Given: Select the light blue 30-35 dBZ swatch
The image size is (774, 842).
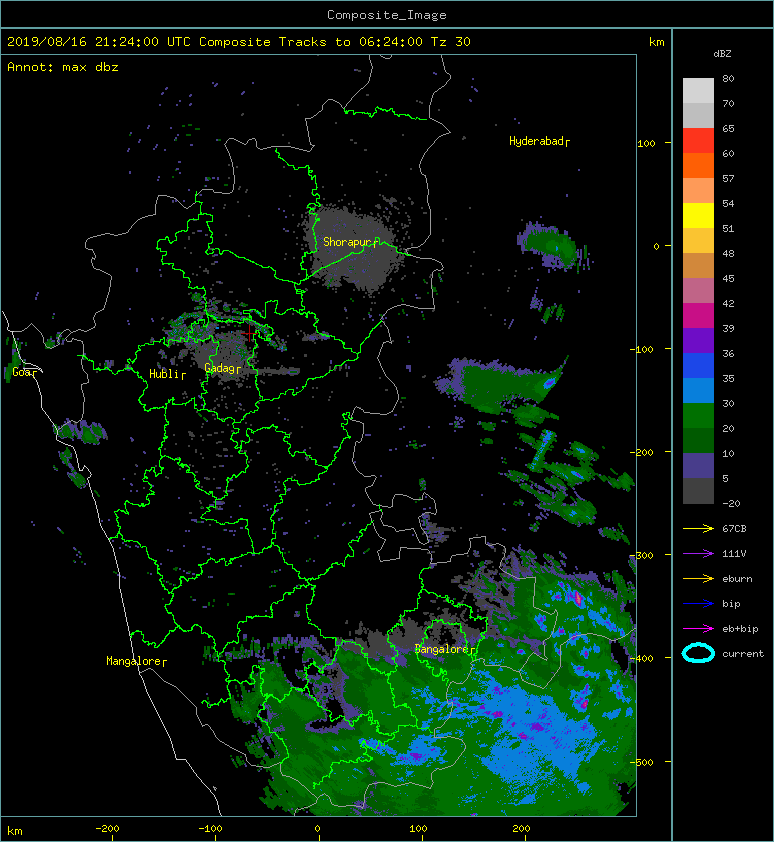Looking at the screenshot, I should (x=698, y=390).
